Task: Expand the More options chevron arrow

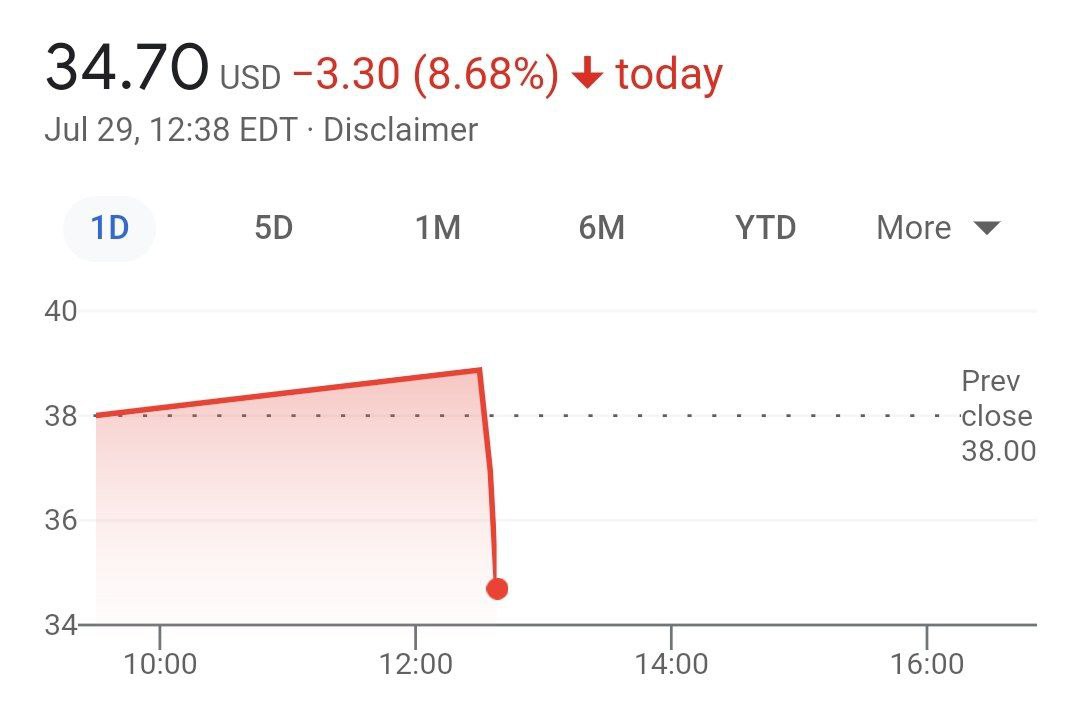Action: 986,227
